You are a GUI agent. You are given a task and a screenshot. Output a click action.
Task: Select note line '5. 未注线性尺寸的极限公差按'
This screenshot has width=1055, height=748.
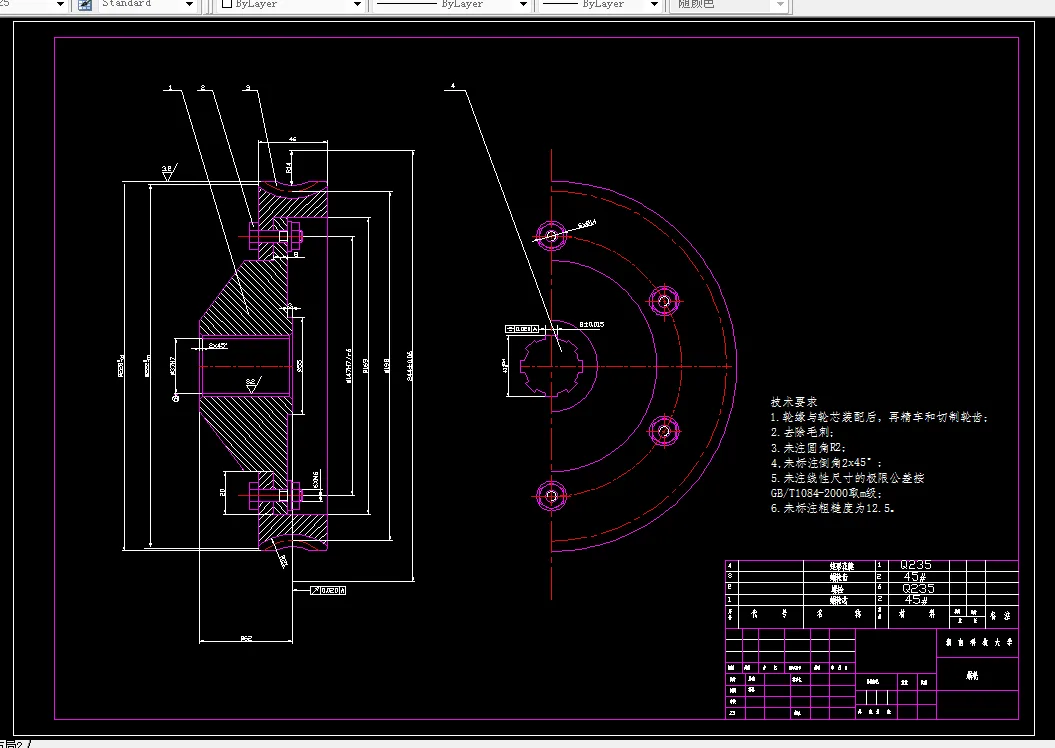(x=847, y=478)
